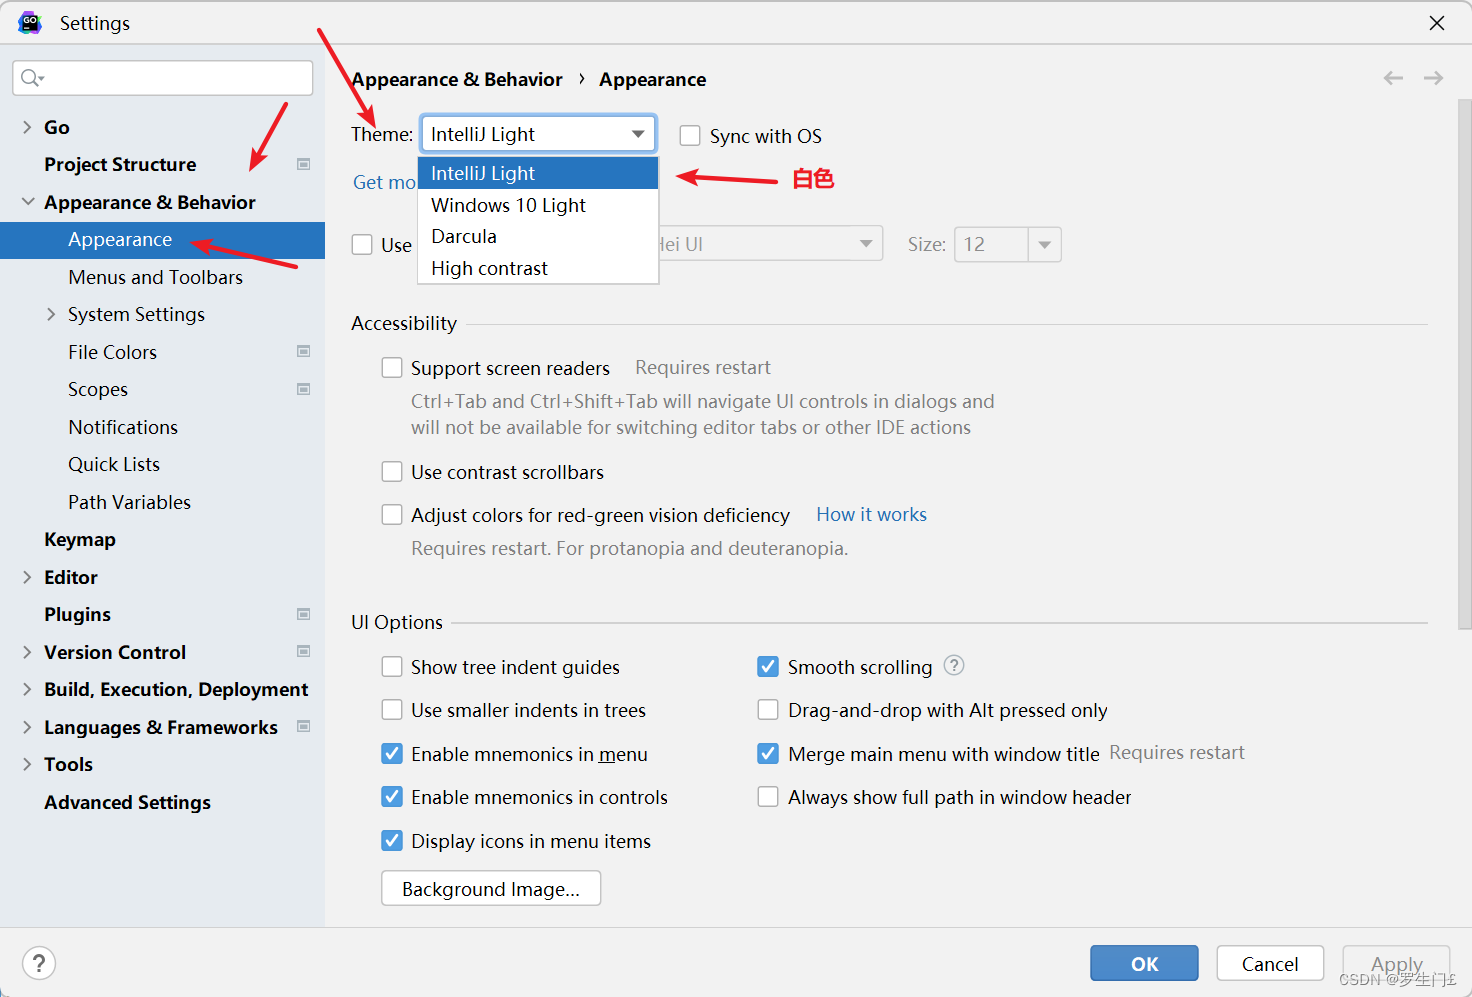This screenshot has width=1472, height=997.
Task: Click project-level icon beside File Colors
Action: pos(304,351)
